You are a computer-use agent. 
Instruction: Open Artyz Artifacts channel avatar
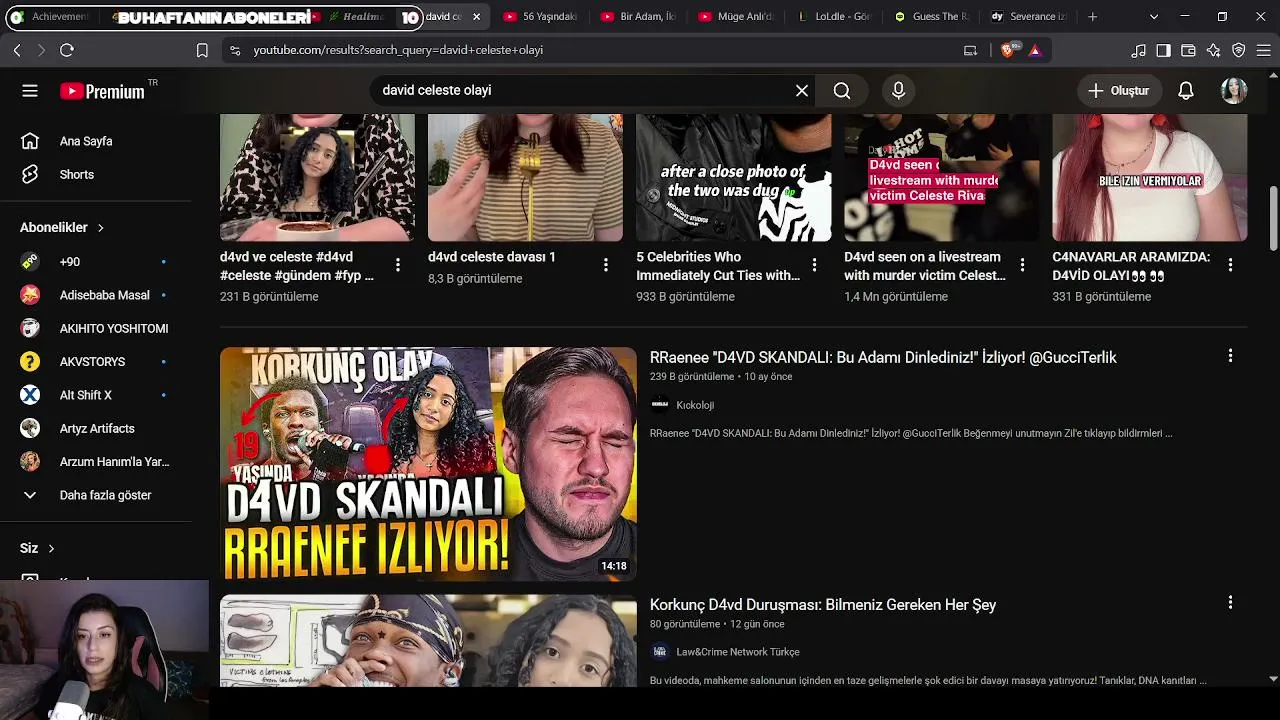tap(30, 428)
